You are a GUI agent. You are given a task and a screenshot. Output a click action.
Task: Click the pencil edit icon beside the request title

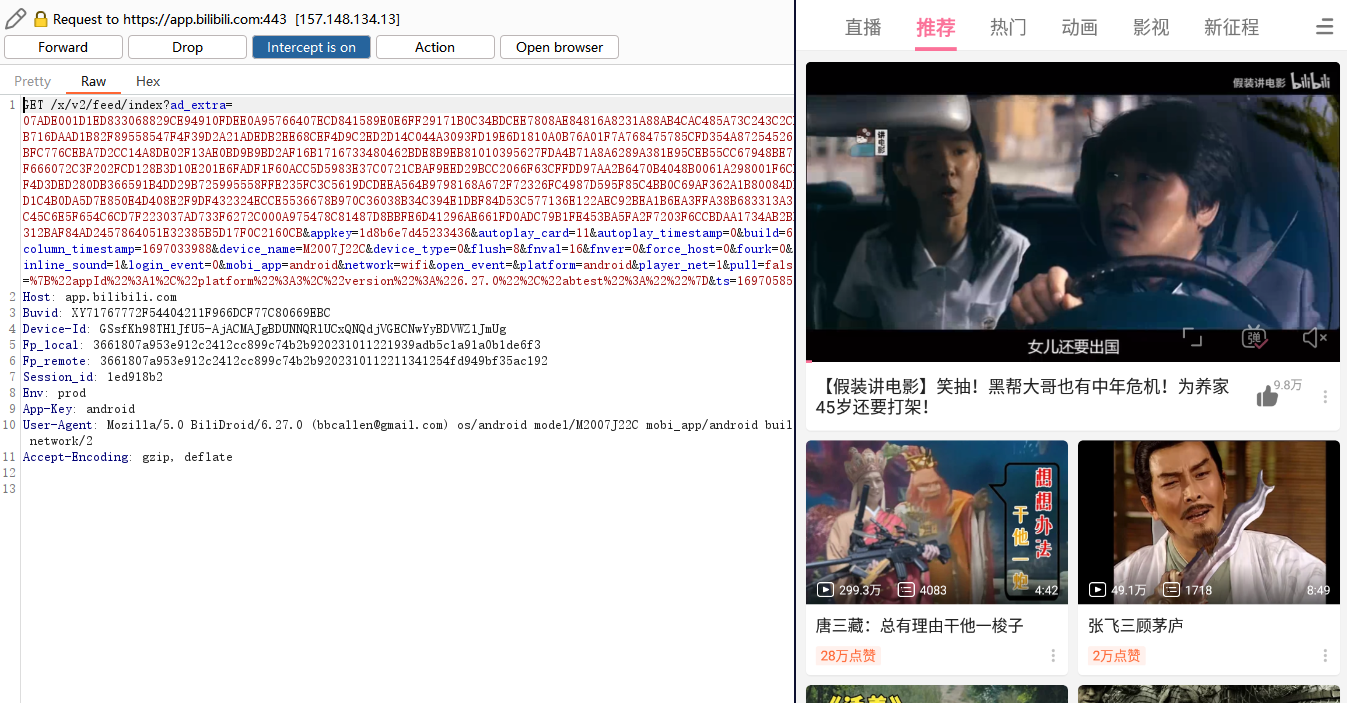tap(15, 18)
